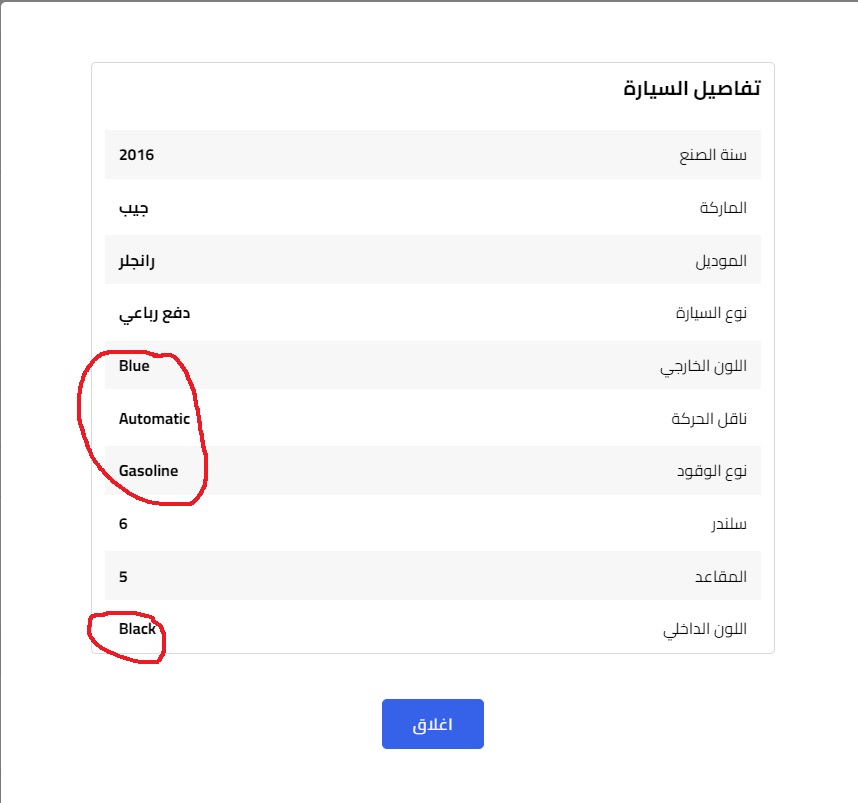Viewport: 858px width, 803px height.
Task: Click the blue اغلاق close button
Action: pyautogui.click(x=432, y=724)
